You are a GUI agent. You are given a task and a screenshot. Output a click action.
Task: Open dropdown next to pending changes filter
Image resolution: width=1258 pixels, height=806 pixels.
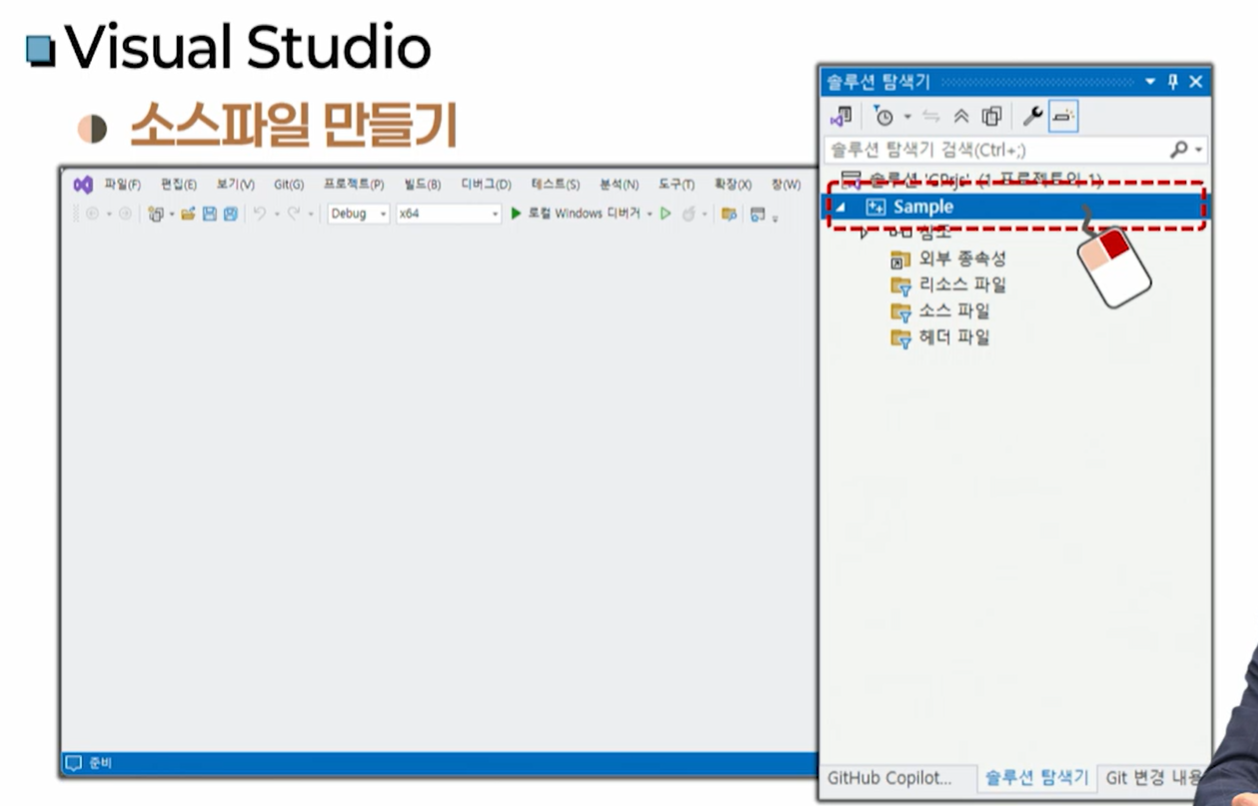(x=908, y=117)
